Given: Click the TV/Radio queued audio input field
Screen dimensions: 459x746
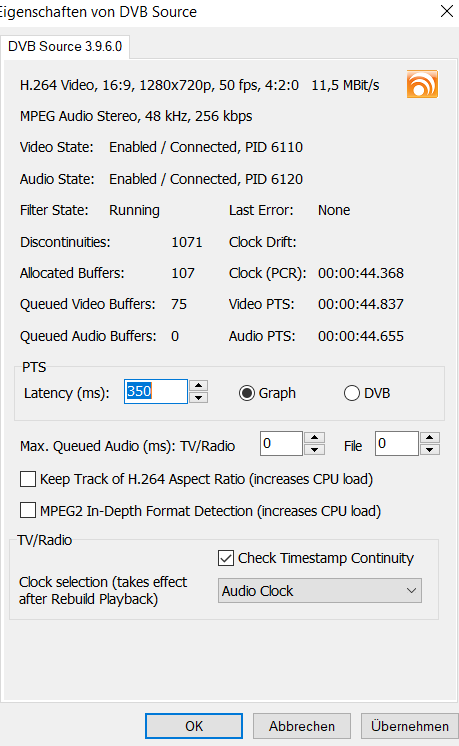Looking at the screenshot, I should coord(281,443).
